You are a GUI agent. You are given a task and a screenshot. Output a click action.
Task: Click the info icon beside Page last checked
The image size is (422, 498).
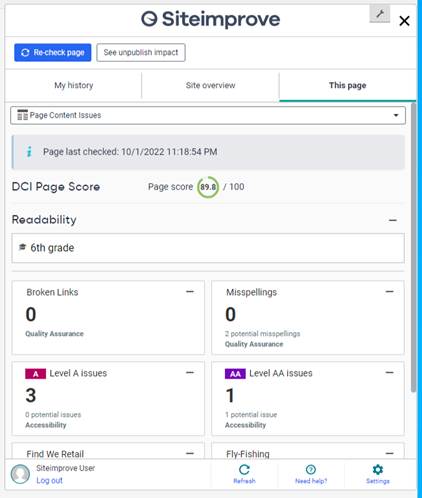click(x=29, y=152)
